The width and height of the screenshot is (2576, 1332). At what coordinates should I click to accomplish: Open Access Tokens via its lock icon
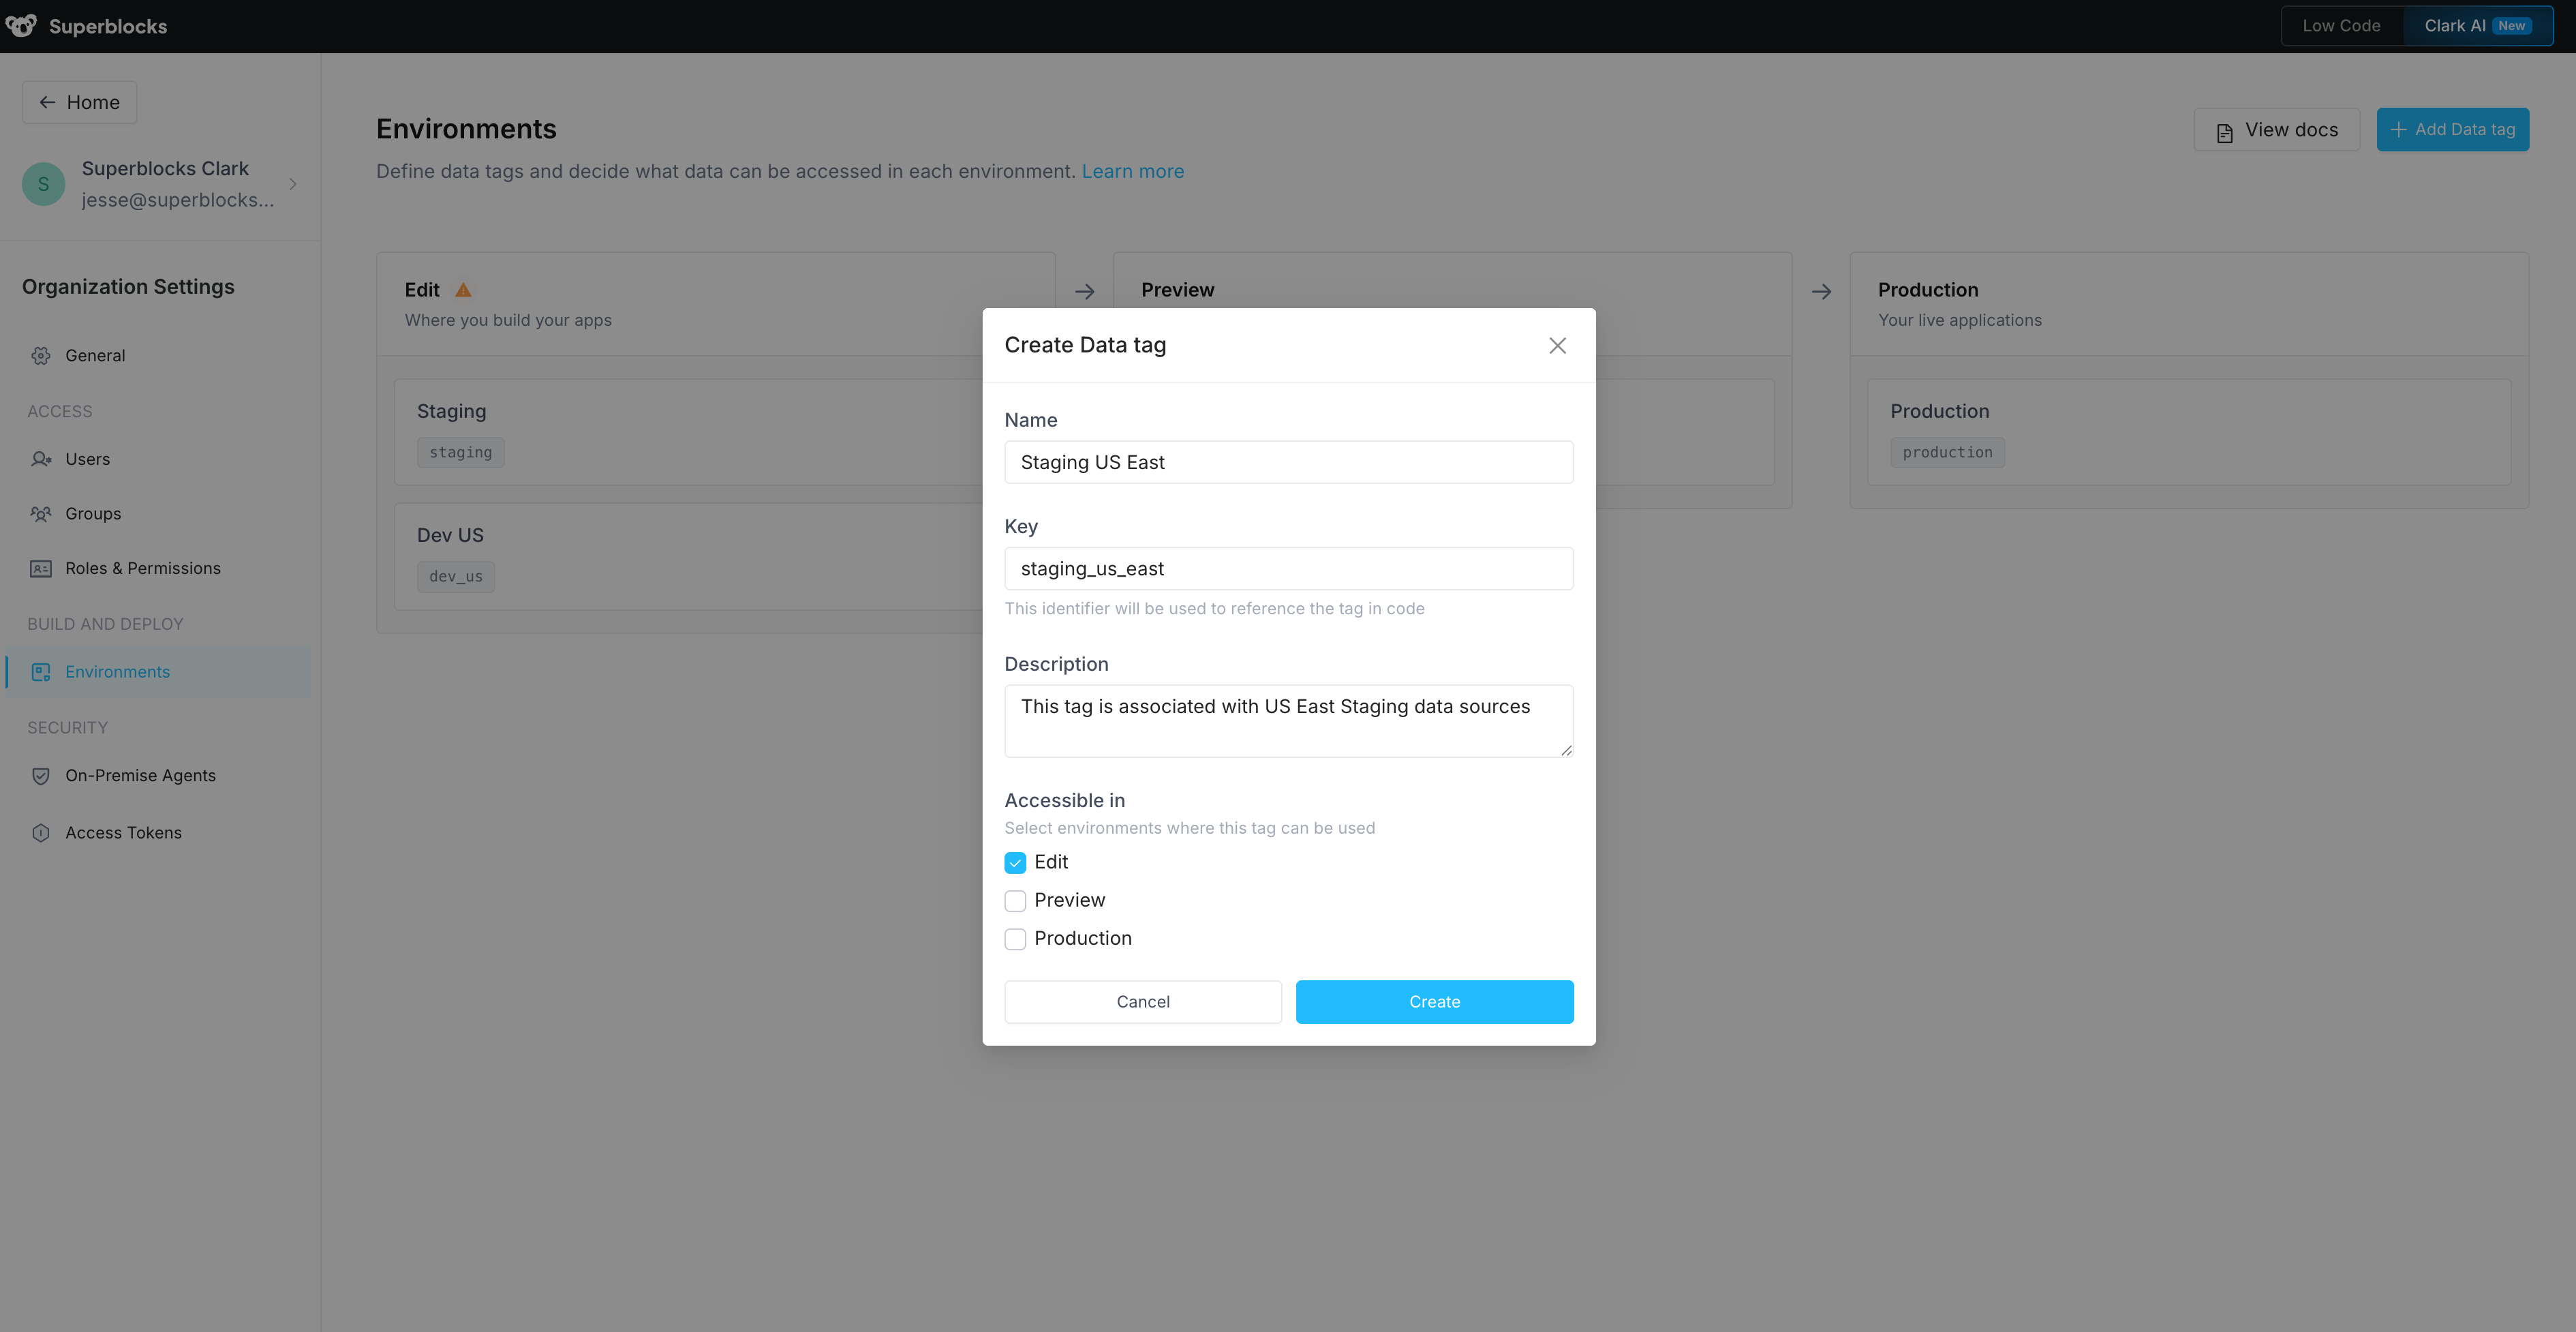(40, 832)
